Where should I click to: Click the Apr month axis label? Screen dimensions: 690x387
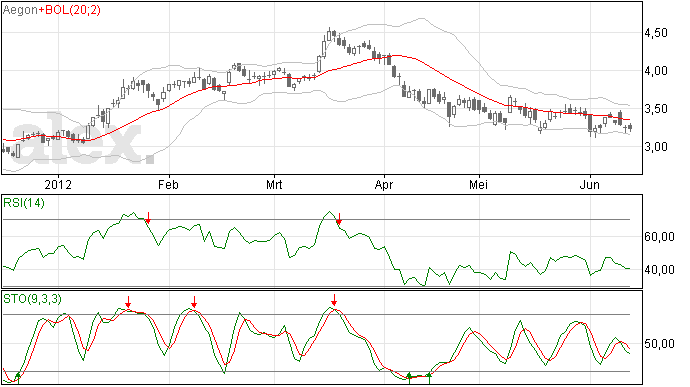point(384,184)
